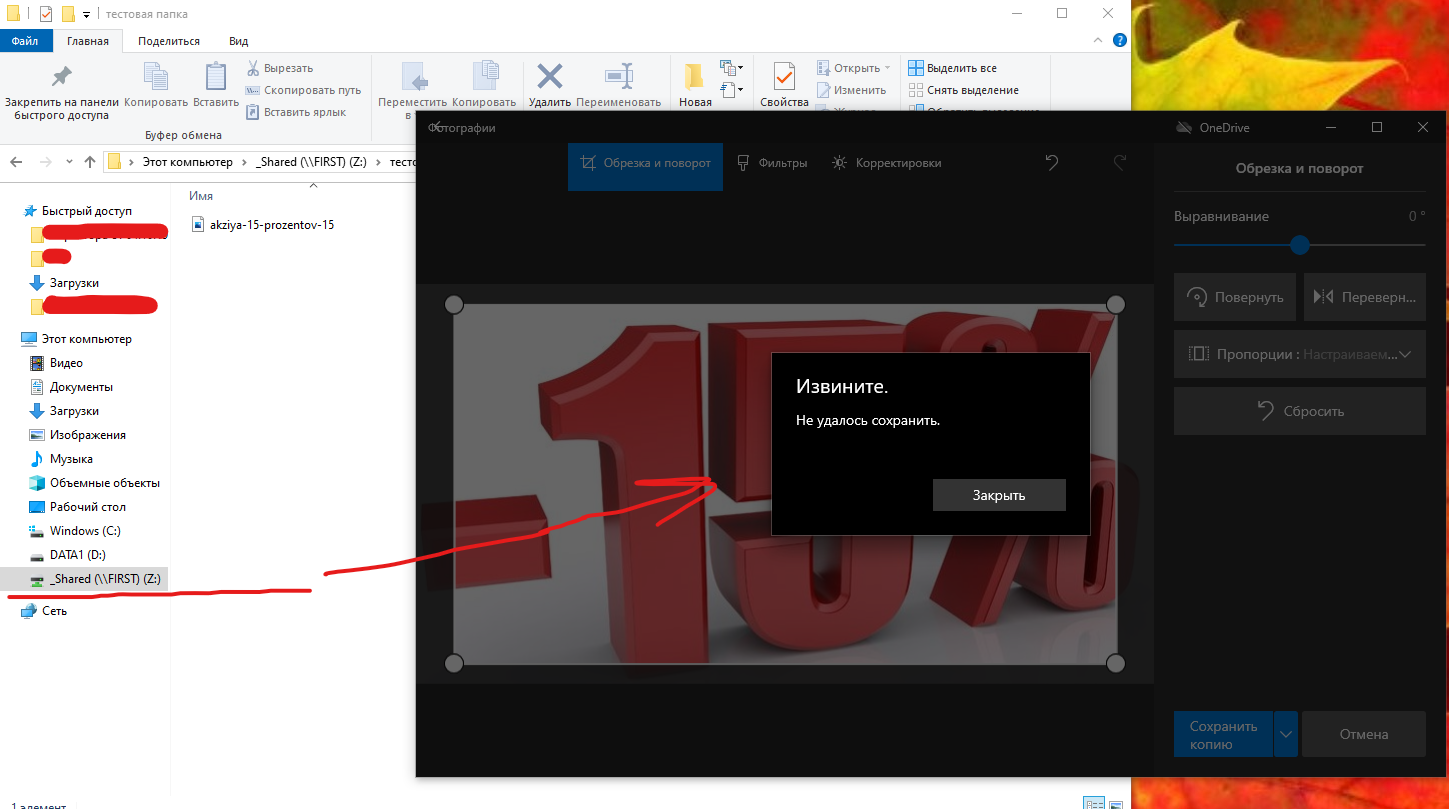Go back in Explorer navigation

coord(18,162)
